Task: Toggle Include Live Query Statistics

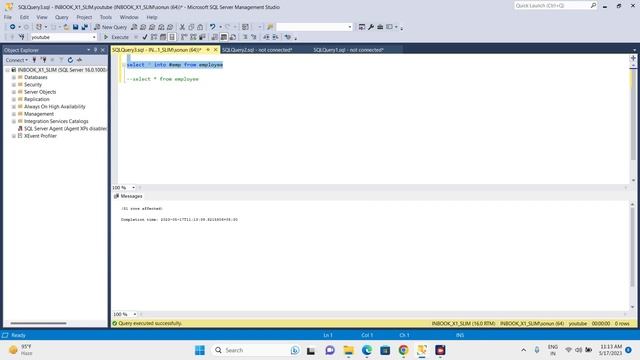Action: (193, 37)
